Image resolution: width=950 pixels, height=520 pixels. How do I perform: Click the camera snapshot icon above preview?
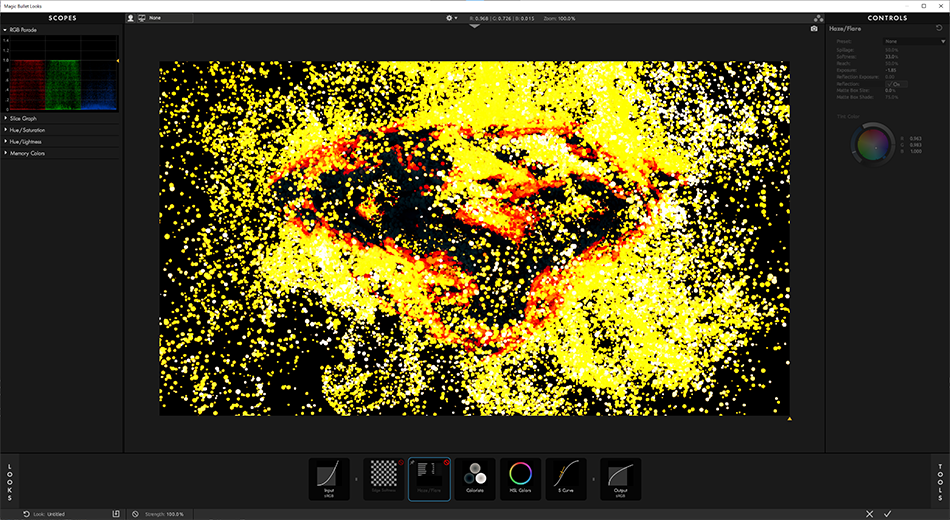tap(814, 28)
